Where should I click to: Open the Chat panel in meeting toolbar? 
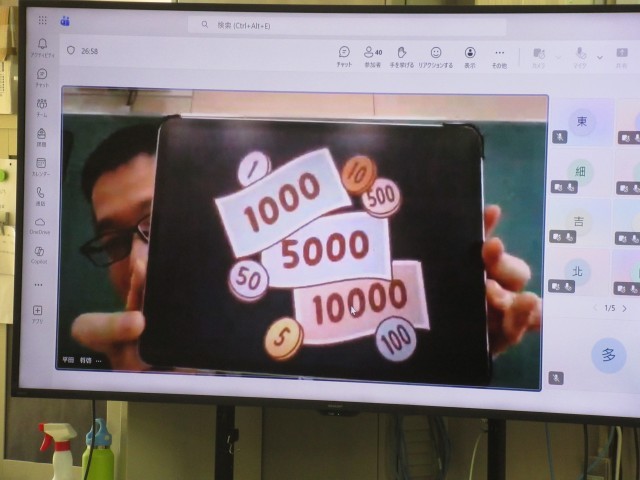tap(344, 56)
